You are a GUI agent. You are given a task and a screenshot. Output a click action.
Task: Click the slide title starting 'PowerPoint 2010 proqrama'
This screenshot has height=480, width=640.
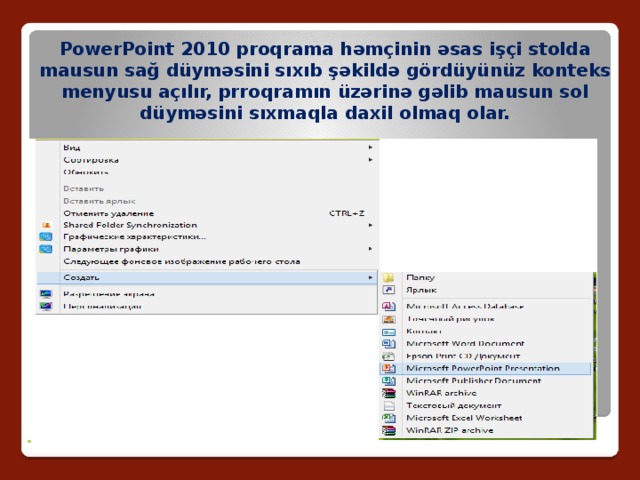click(324, 81)
